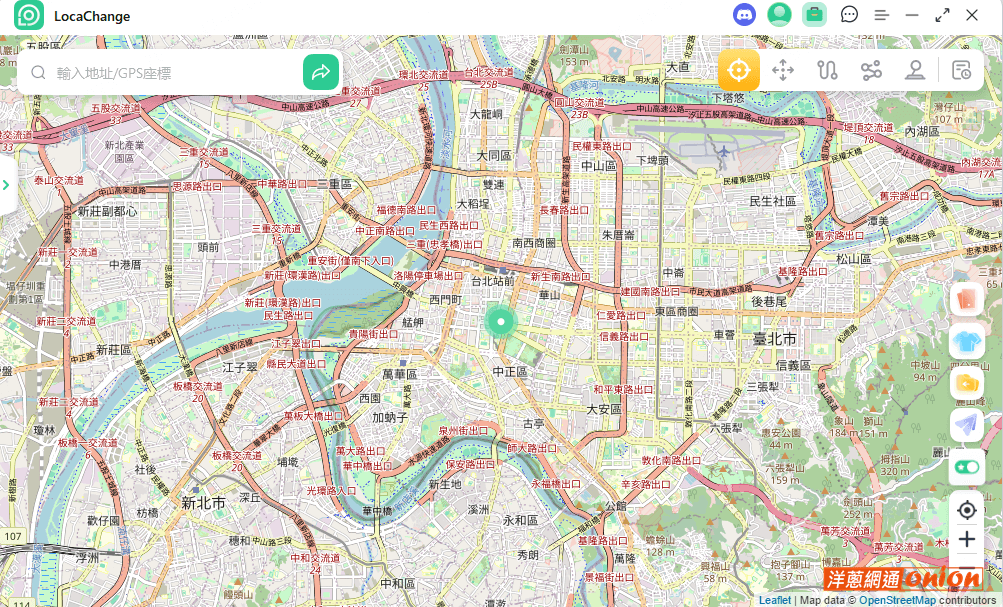Click the 江子翠 label

point(240,367)
